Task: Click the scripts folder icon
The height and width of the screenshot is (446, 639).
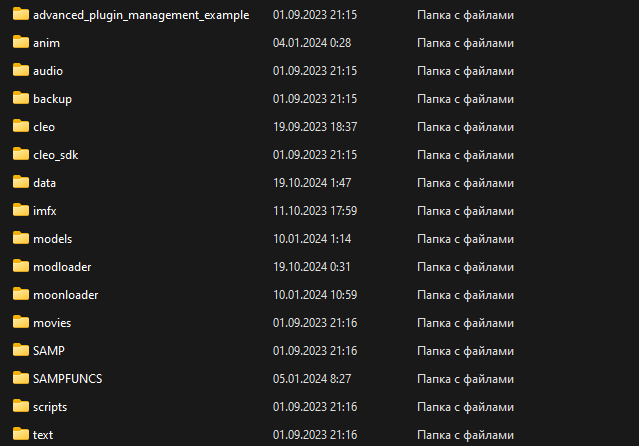Action: pos(21,407)
